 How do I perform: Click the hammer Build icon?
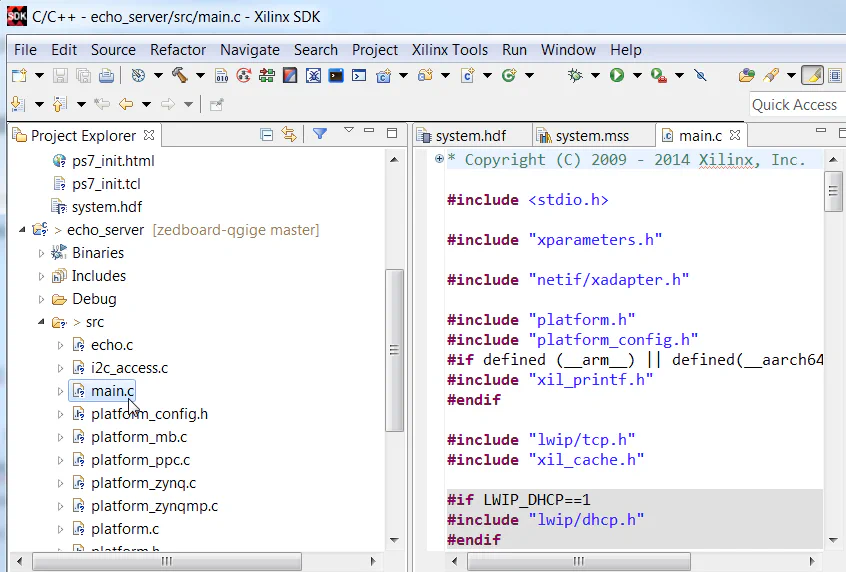click(x=180, y=75)
